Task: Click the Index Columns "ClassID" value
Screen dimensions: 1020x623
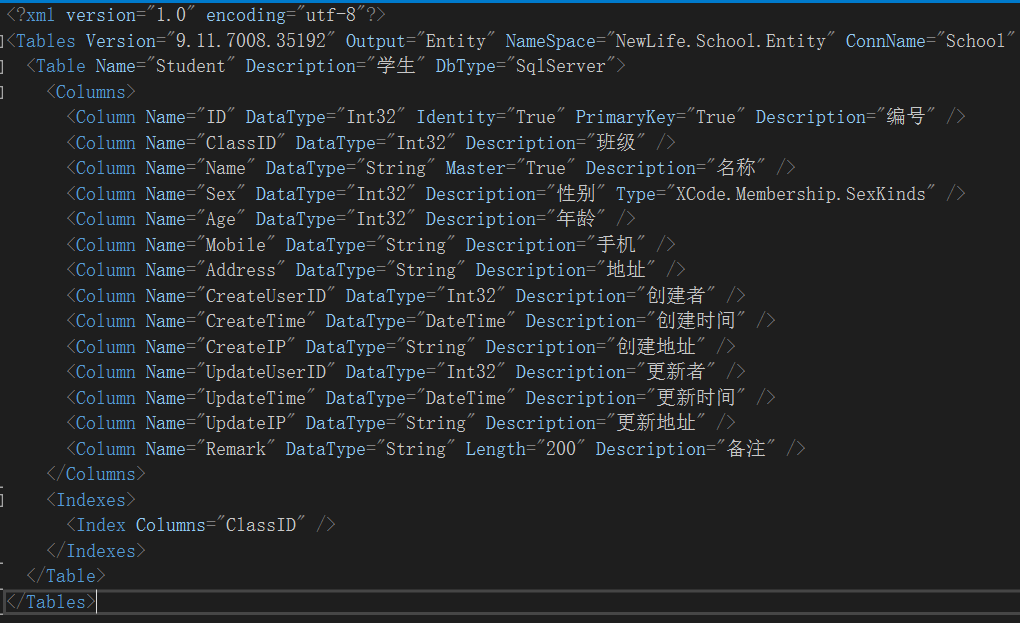Action: (x=261, y=525)
